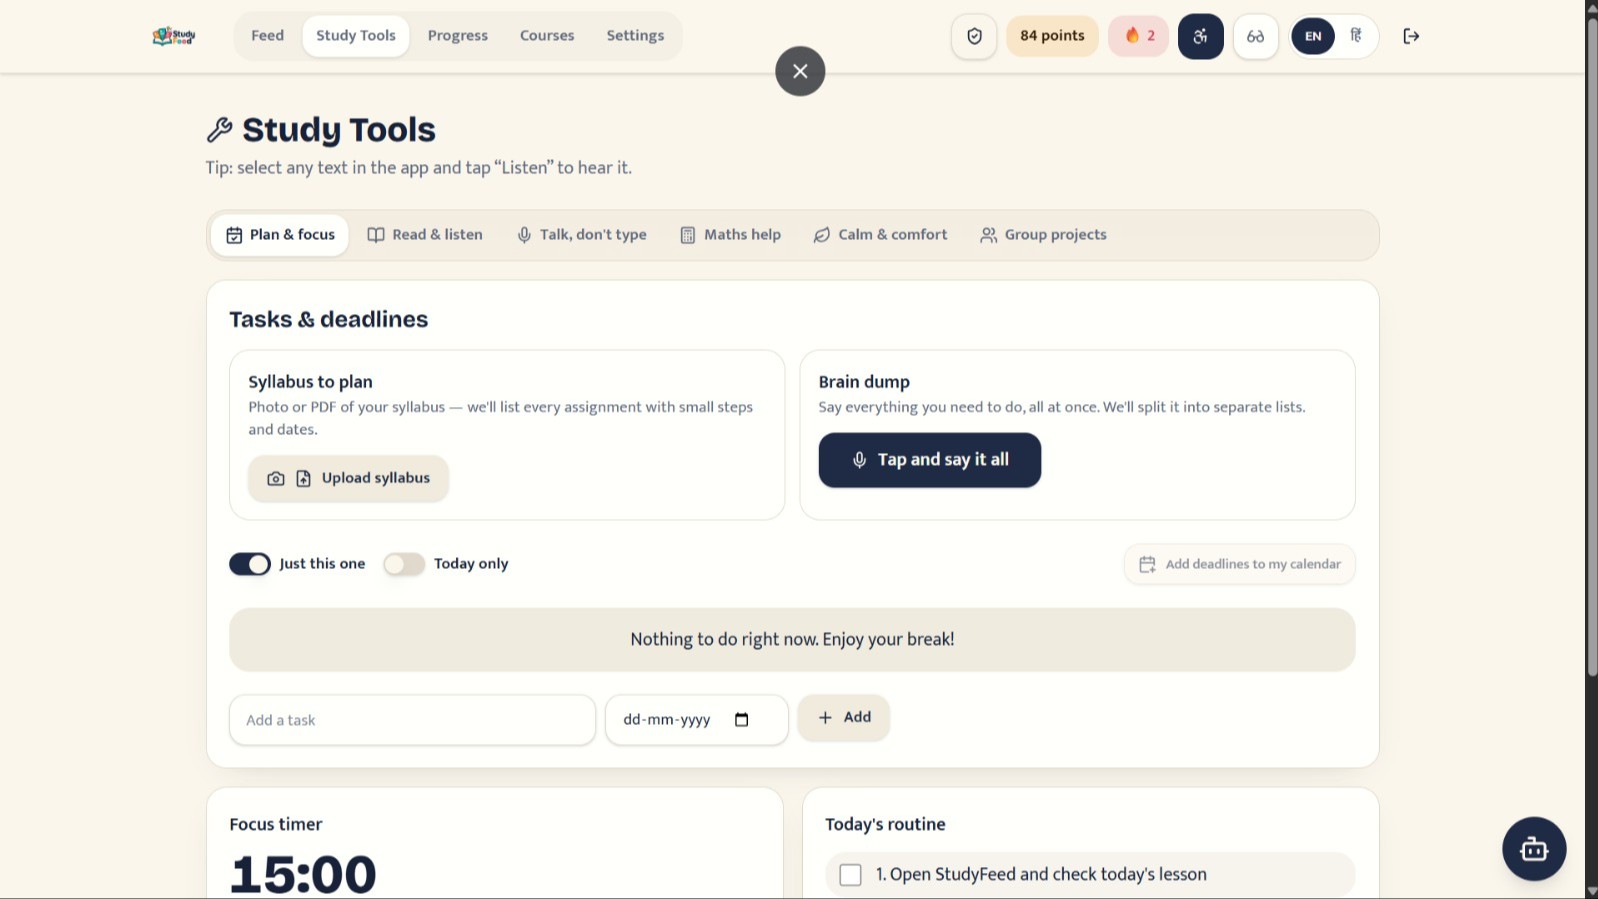Open the Courses page

pyautogui.click(x=547, y=36)
